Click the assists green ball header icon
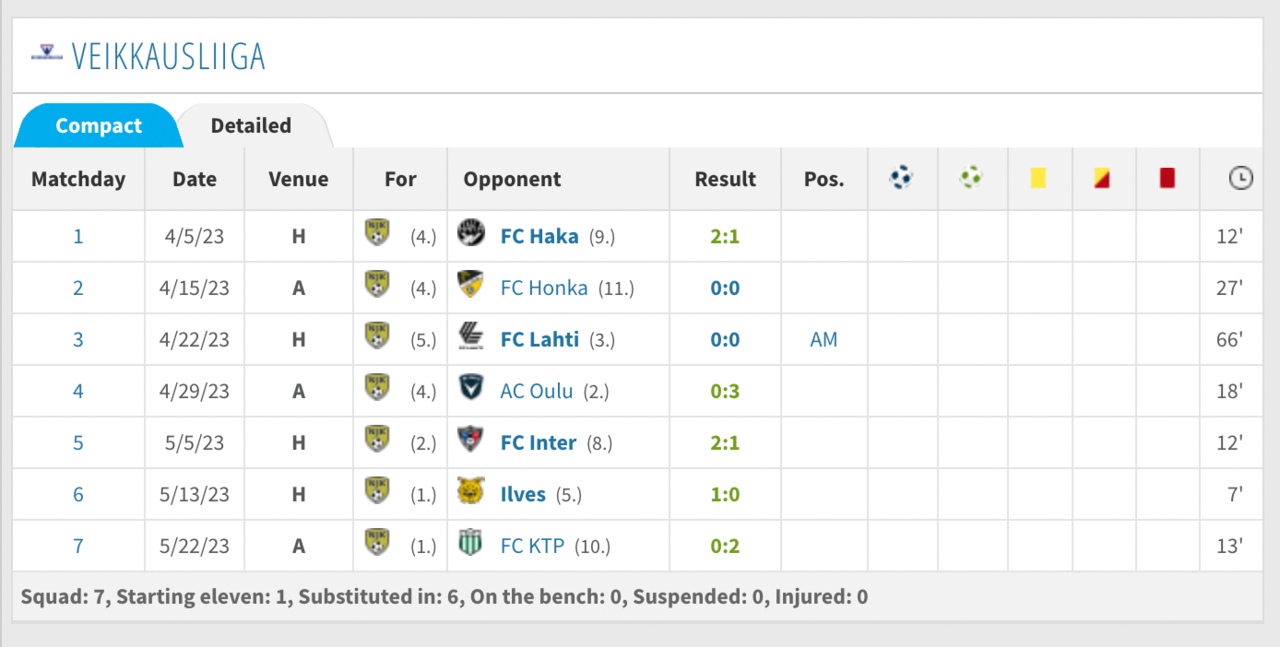The height and width of the screenshot is (647, 1280). (971, 178)
